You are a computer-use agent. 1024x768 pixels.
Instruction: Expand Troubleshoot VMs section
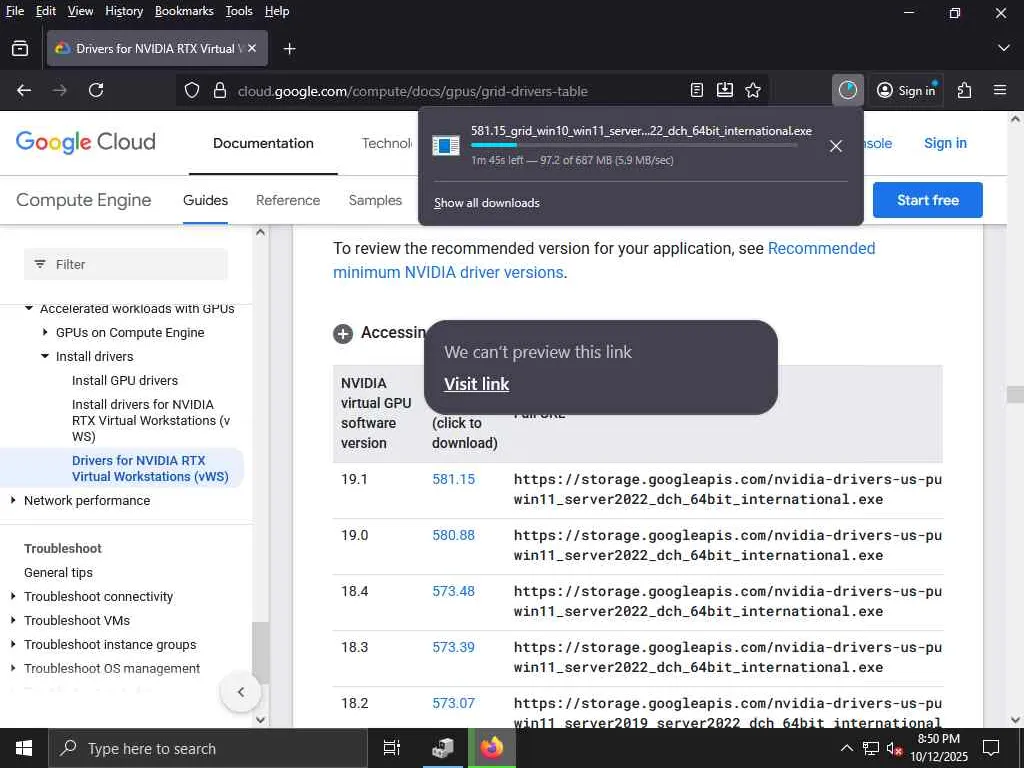pos(12,621)
